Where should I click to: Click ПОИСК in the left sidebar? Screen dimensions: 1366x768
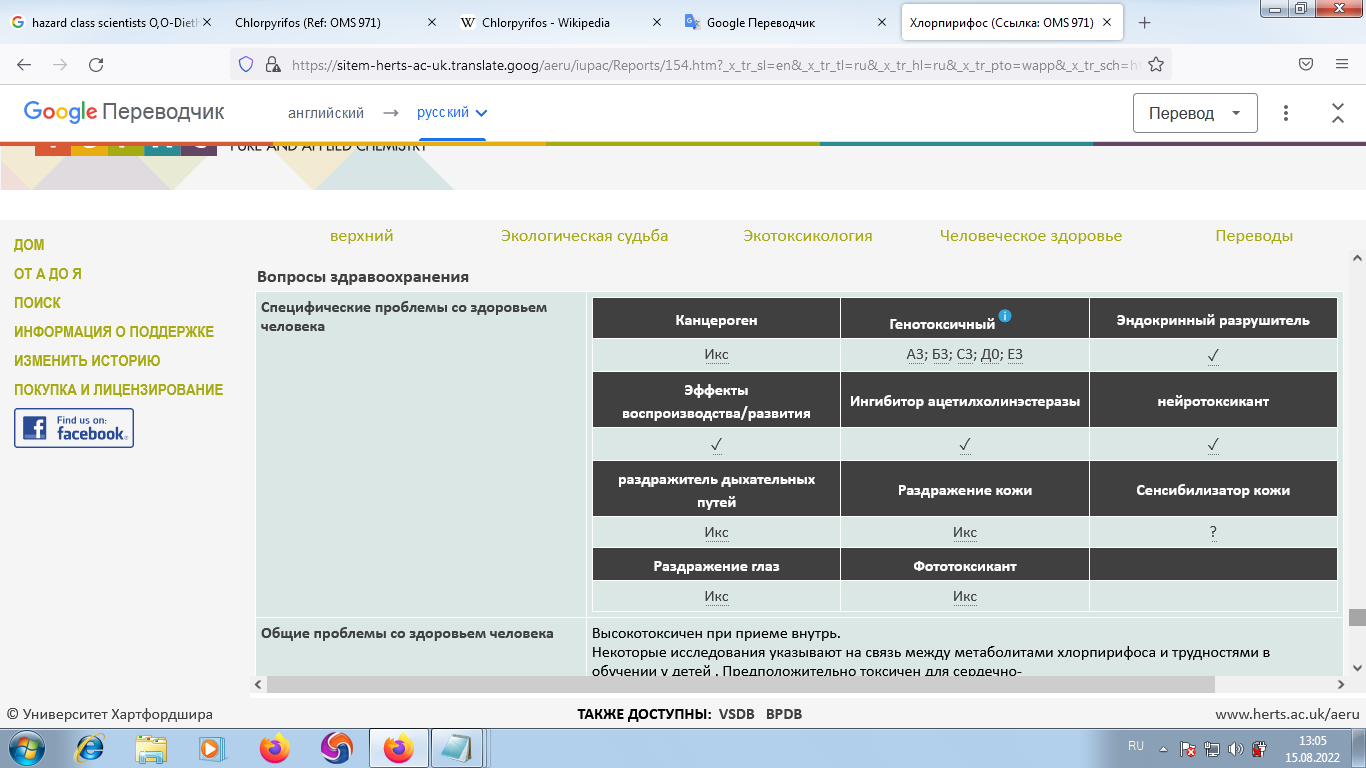click(37, 303)
